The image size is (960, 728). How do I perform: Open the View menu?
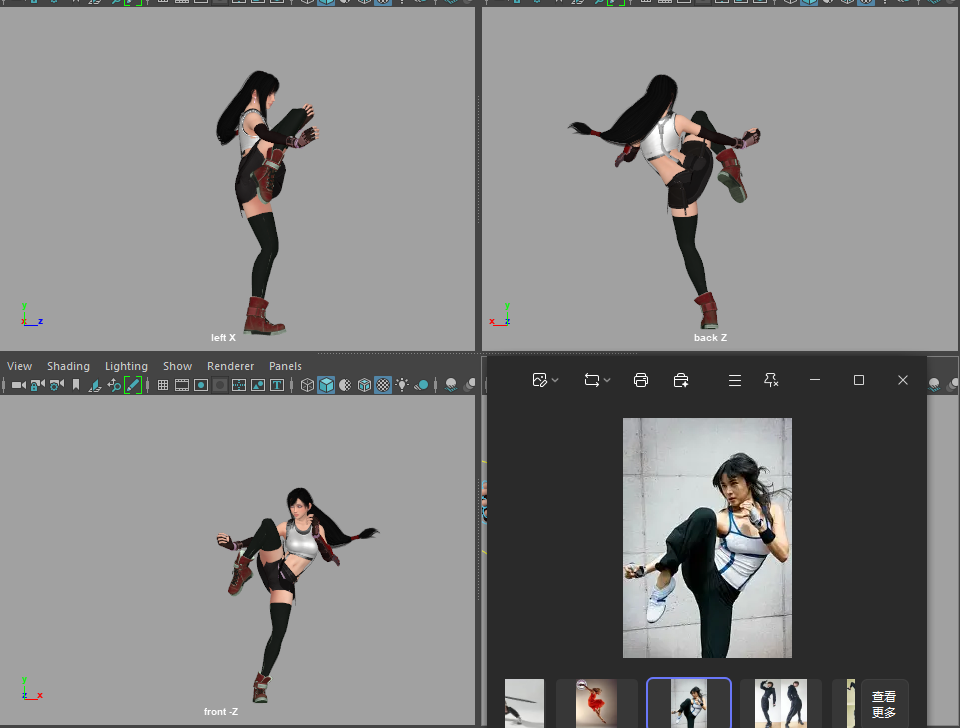[20, 366]
